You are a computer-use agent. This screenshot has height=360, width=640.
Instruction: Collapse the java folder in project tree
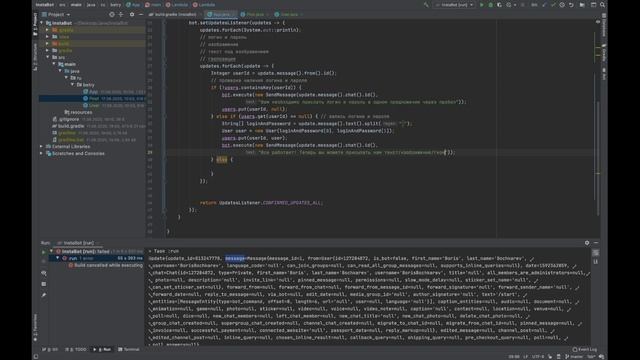pos(60,71)
